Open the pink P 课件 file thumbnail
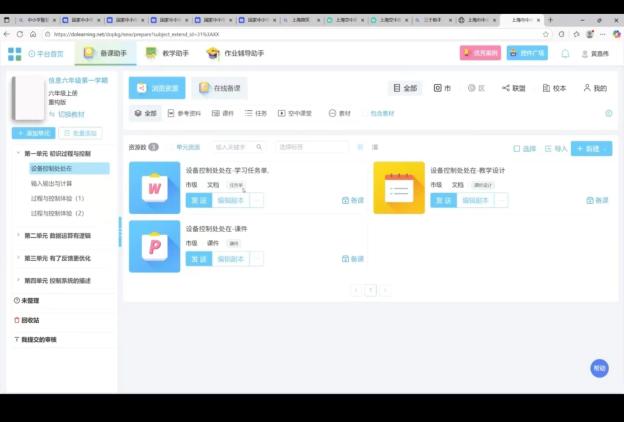 155,246
